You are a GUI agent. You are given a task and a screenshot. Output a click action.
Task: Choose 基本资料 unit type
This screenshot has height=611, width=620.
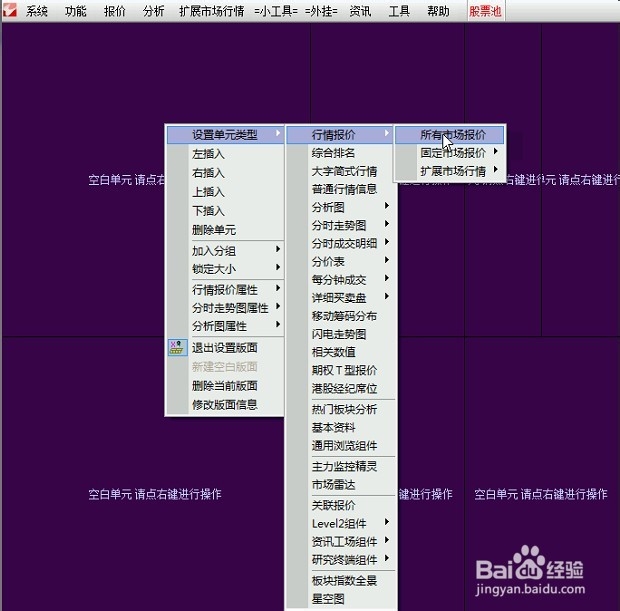coord(341,427)
